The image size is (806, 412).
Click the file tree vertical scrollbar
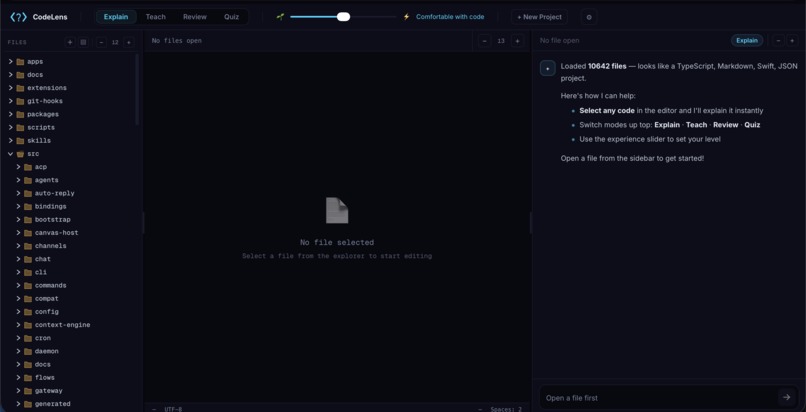click(x=137, y=90)
